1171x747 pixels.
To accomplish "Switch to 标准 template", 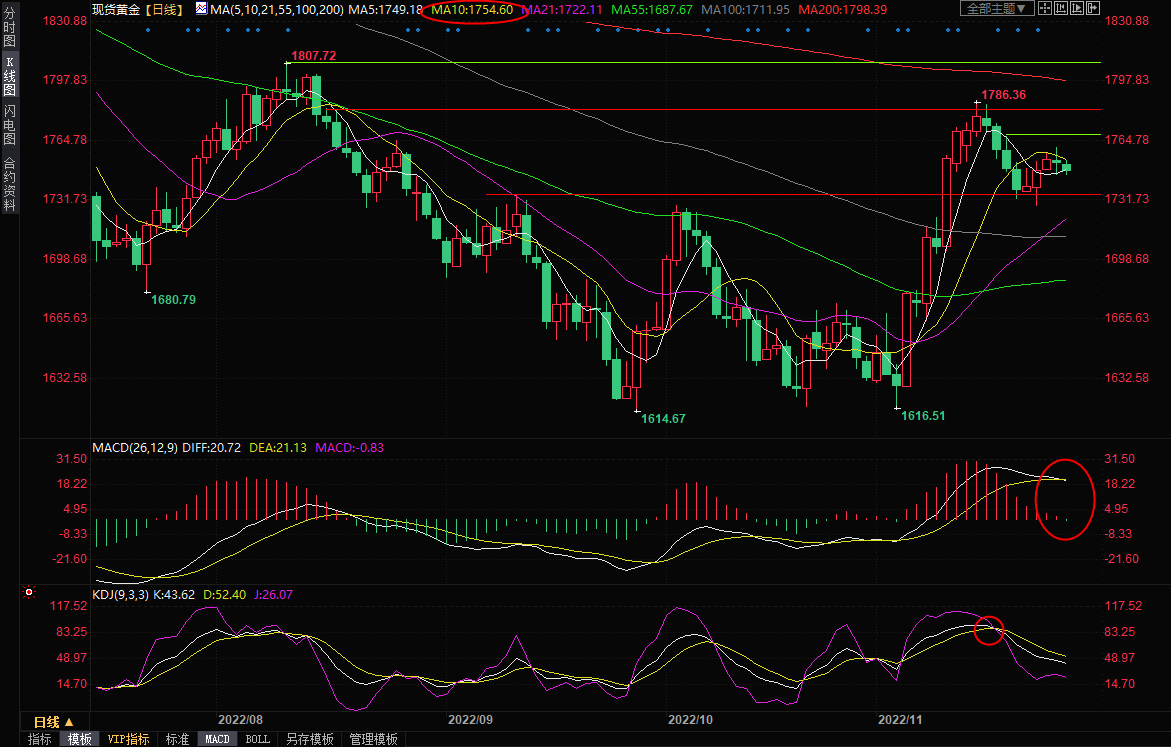I will coord(177,739).
